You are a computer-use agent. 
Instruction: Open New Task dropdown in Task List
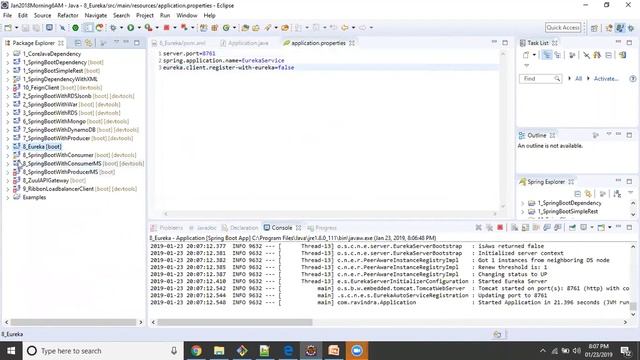click(534, 55)
